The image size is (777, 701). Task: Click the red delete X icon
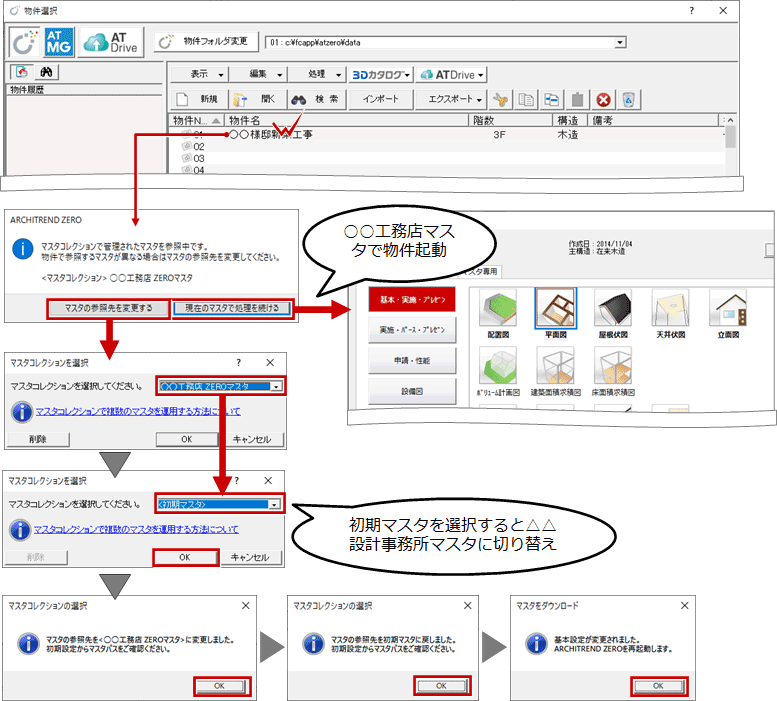[x=603, y=100]
